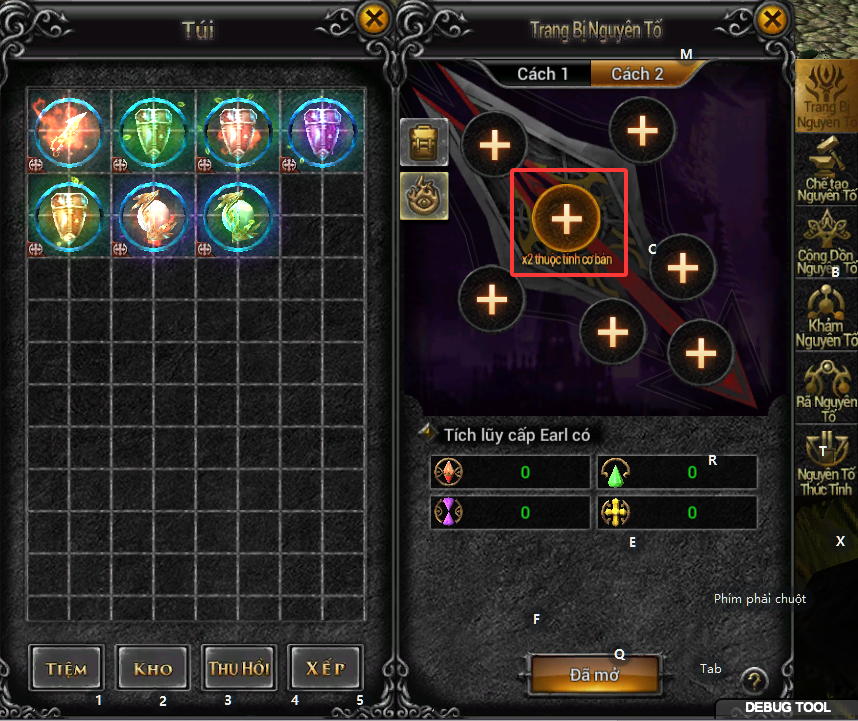Switch to the Cách 2 tab
858x721 pixels.
(637, 74)
